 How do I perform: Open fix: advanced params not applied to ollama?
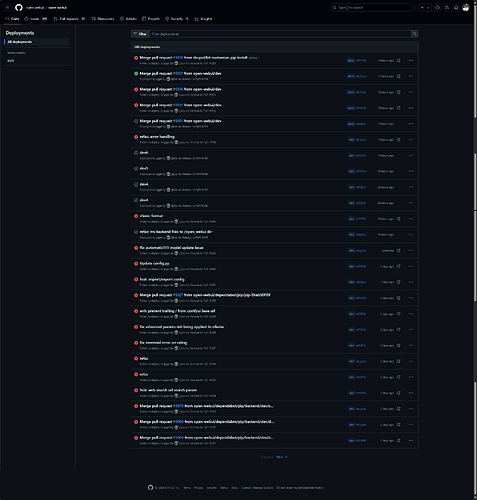coord(182,327)
